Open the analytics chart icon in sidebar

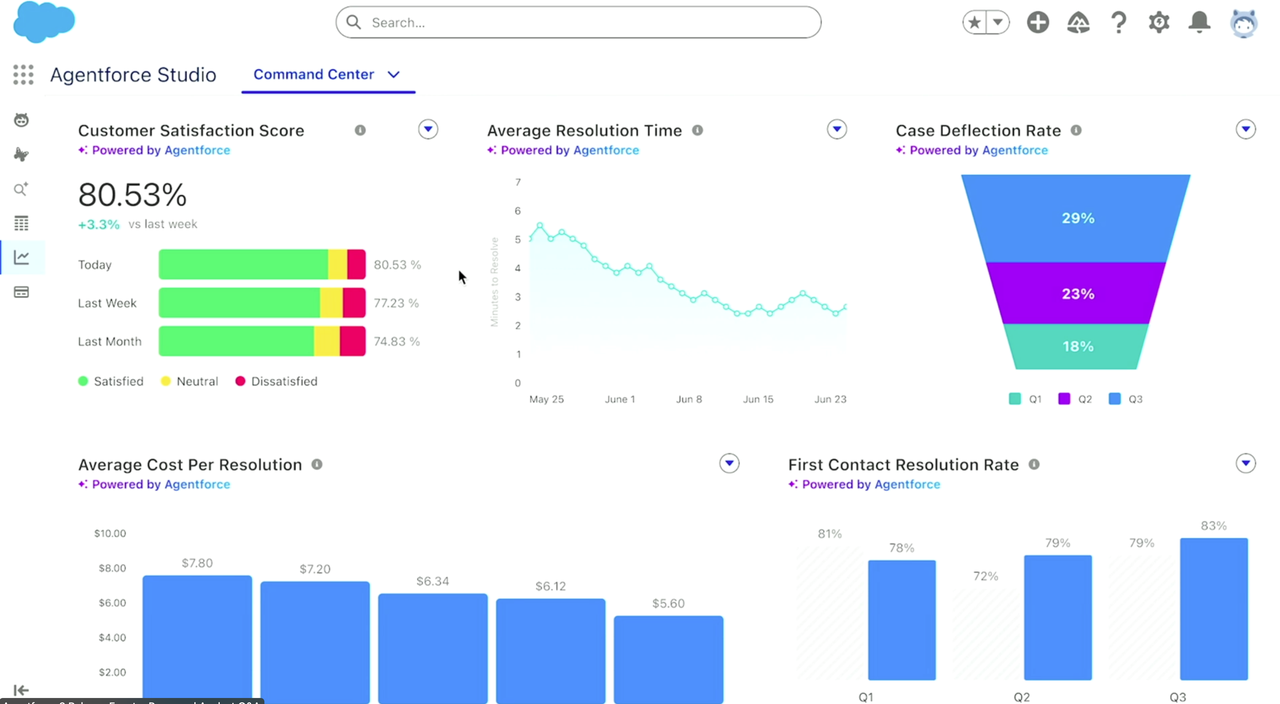coord(21,256)
